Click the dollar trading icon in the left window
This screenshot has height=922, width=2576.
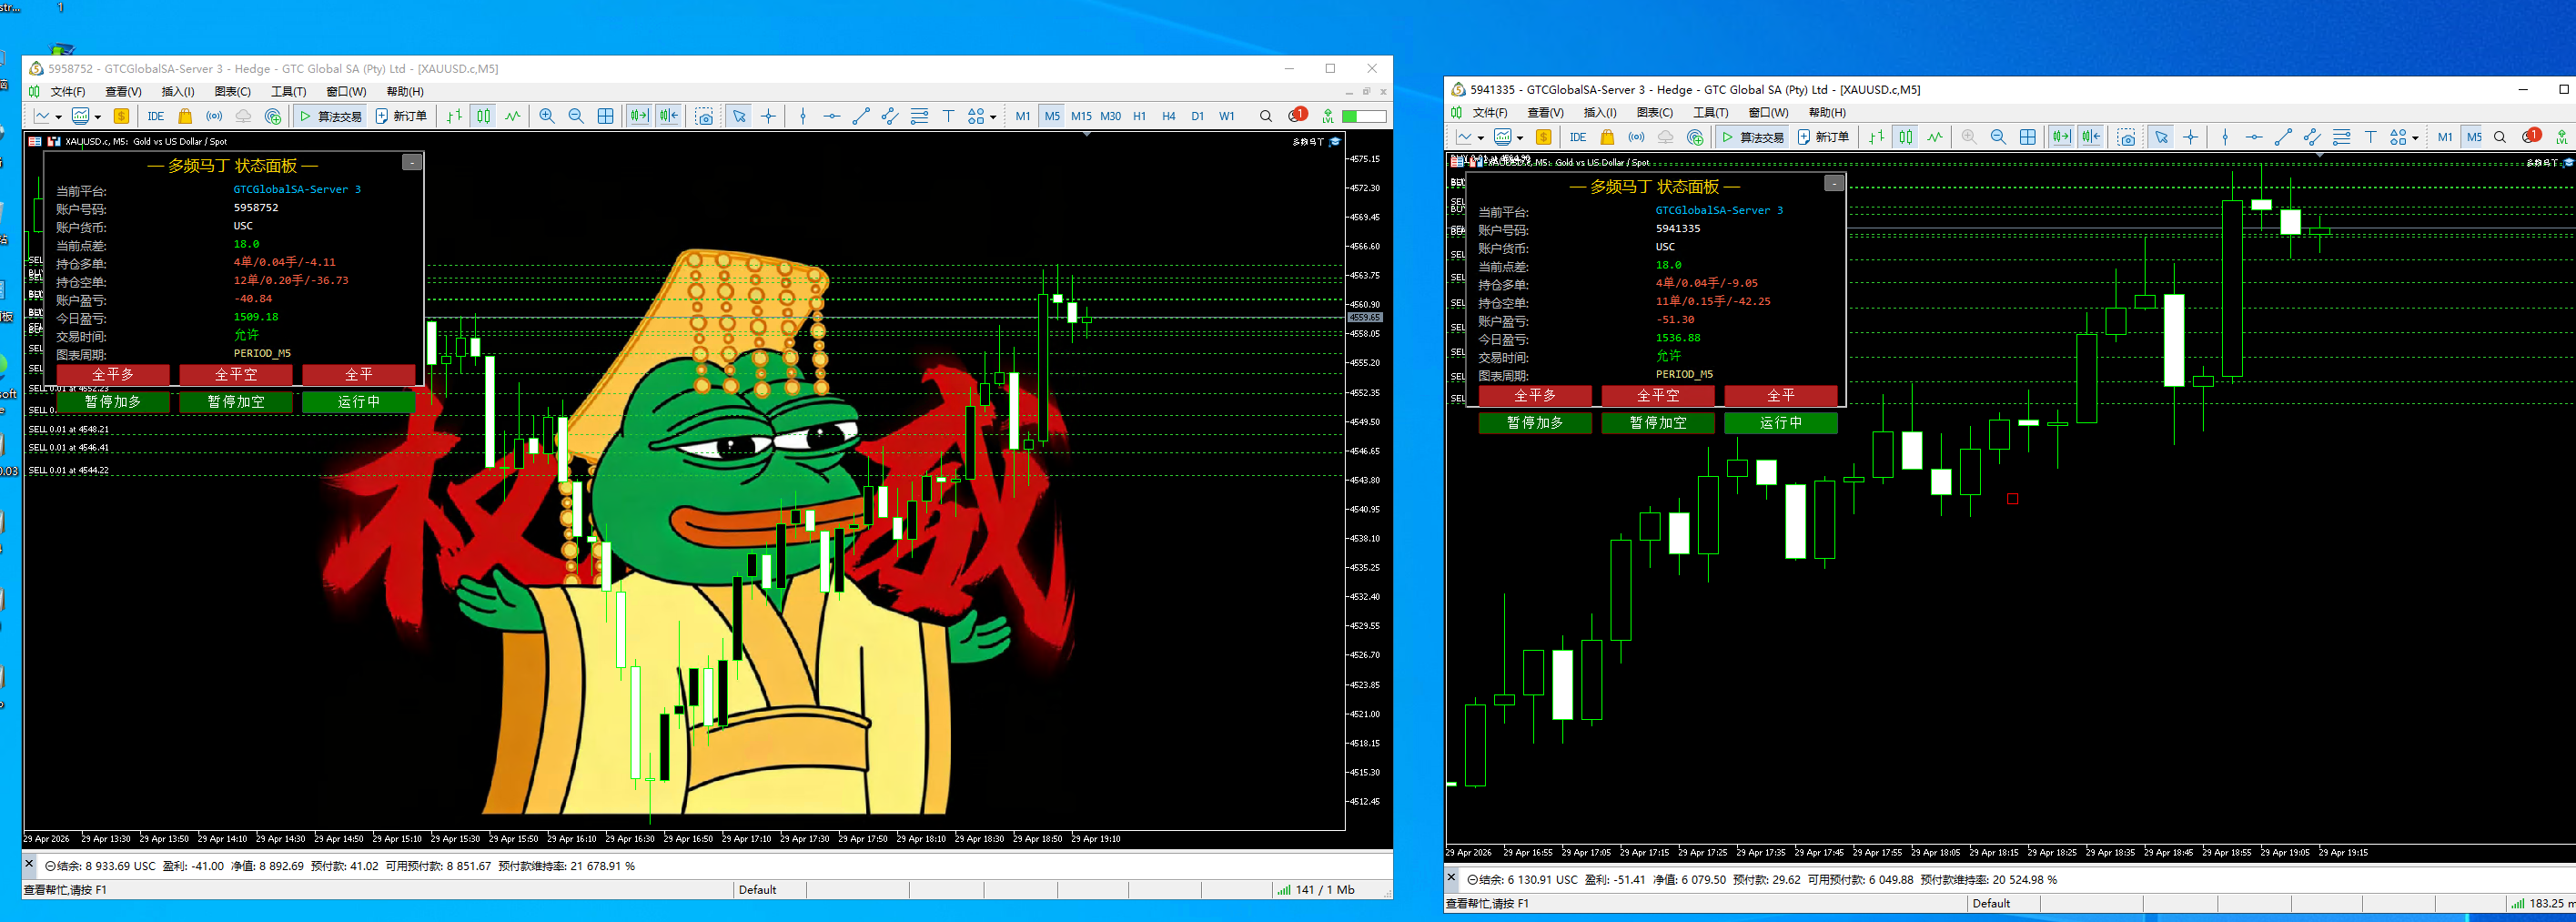(x=121, y=116)
